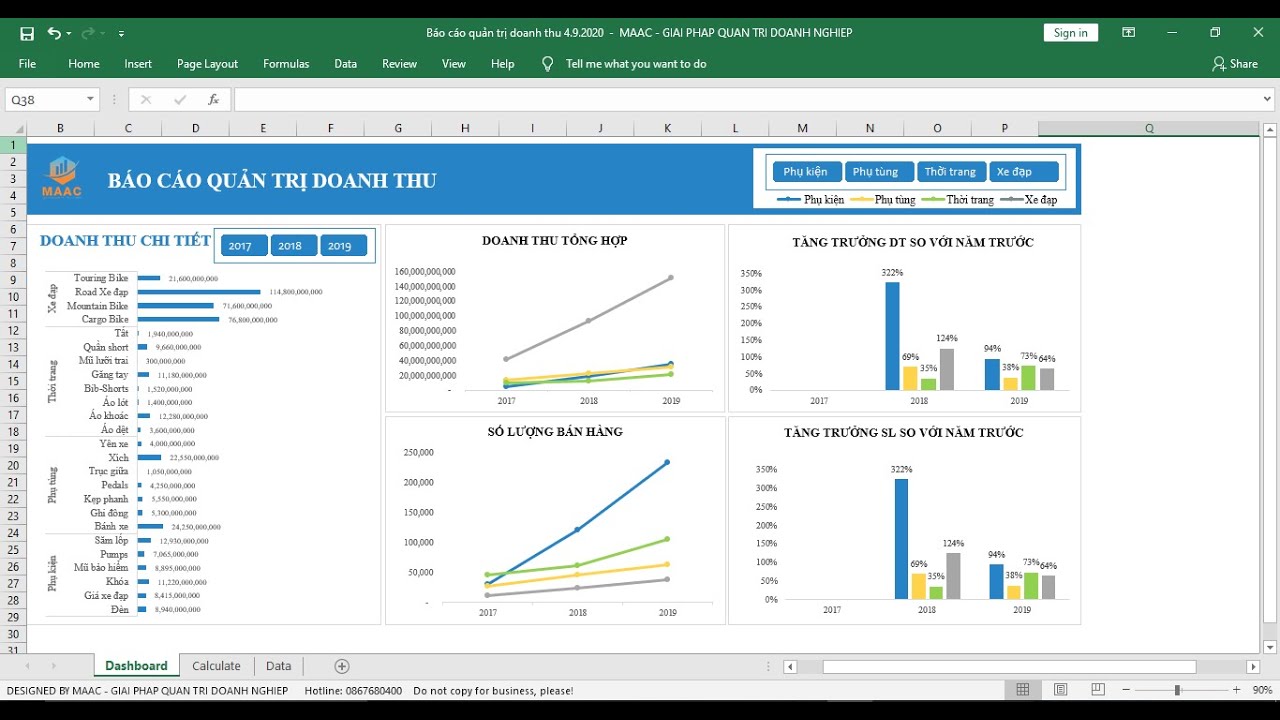Click the horizontal scrollbar thumb

1010,667
